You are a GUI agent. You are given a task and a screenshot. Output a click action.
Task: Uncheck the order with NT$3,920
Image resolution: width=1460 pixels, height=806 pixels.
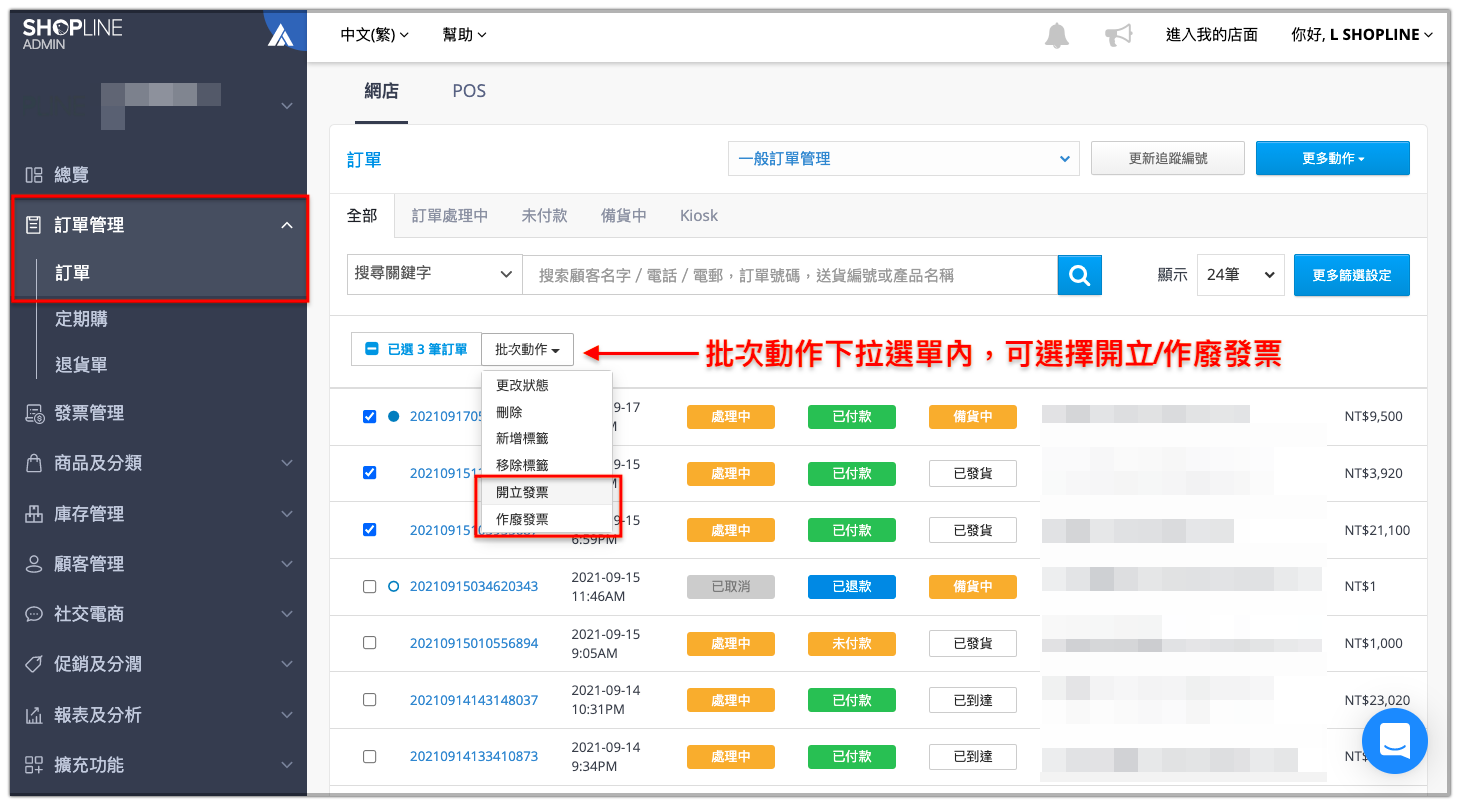click(x=369, y=472)
